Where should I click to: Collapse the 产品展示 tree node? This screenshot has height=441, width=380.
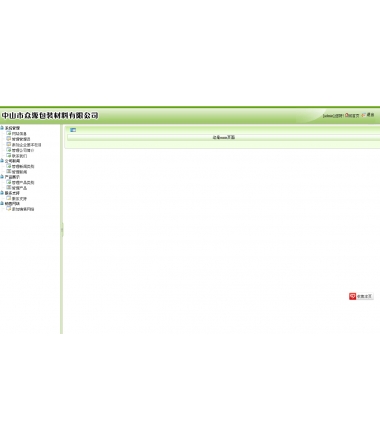point(2,177)
